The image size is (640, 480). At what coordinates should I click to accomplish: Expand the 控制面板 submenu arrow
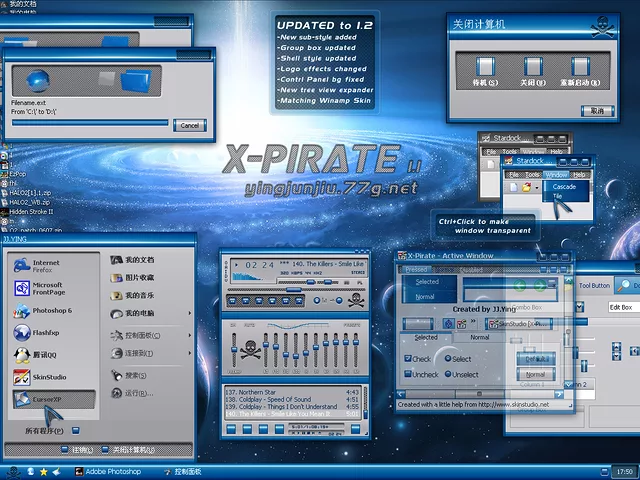pos(191,336)
